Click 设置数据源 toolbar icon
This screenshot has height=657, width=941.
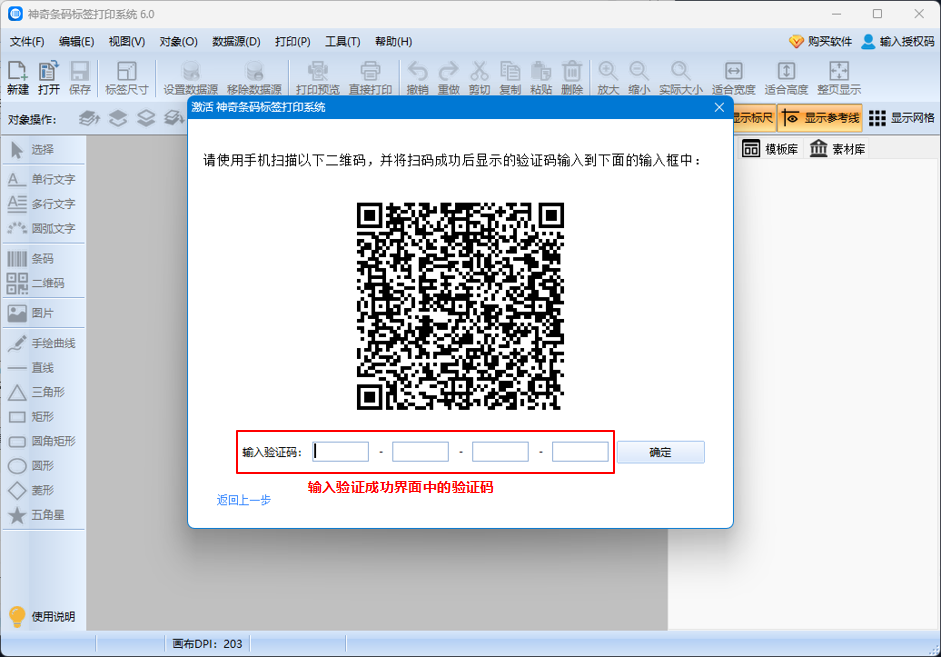191,78
